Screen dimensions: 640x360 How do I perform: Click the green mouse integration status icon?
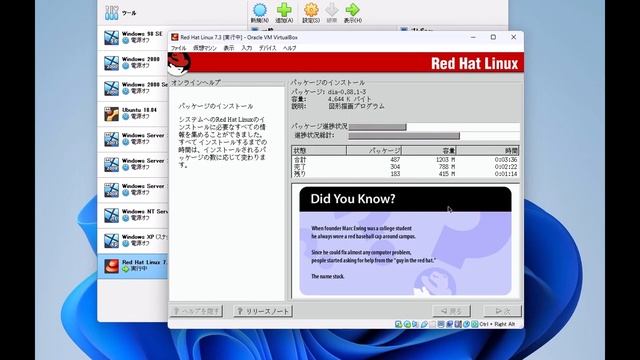coord(475,324)
